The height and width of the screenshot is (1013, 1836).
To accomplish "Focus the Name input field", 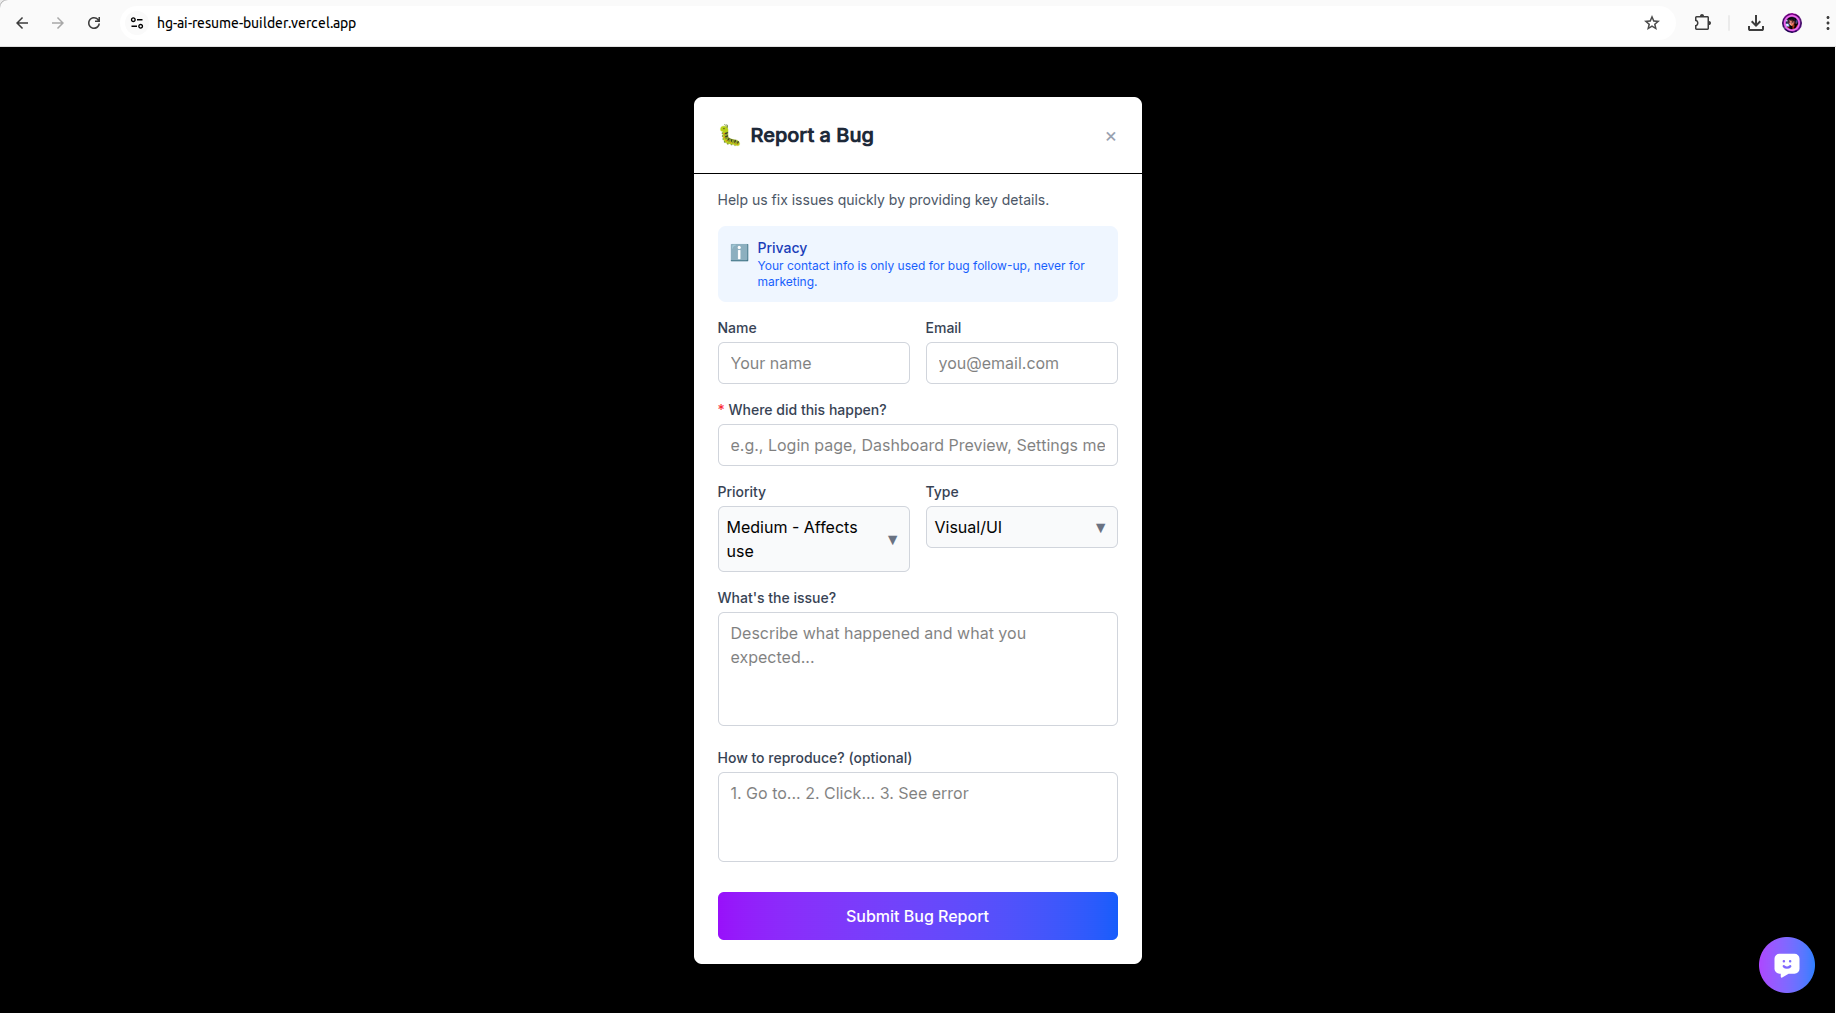I will pyautogui.click(x=813, y=363).
